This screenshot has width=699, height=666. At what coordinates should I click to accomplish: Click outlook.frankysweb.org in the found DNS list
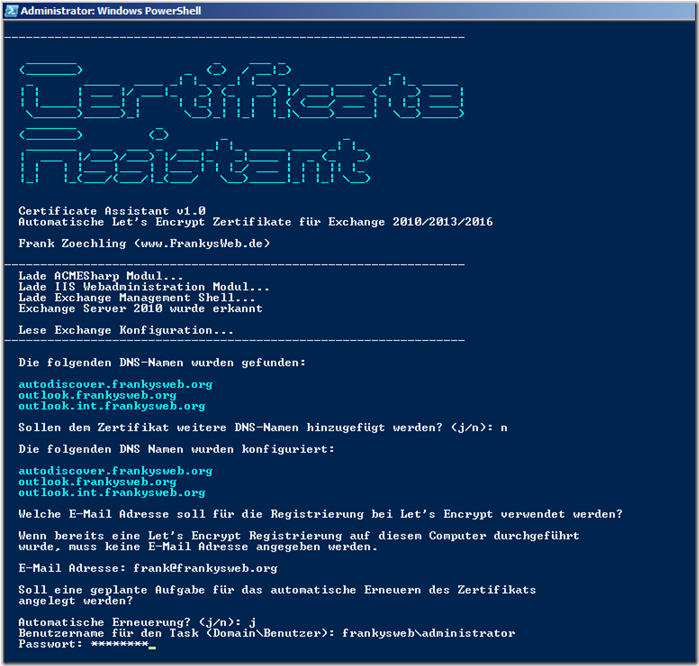pyautogui.click(x=97, y=395)
